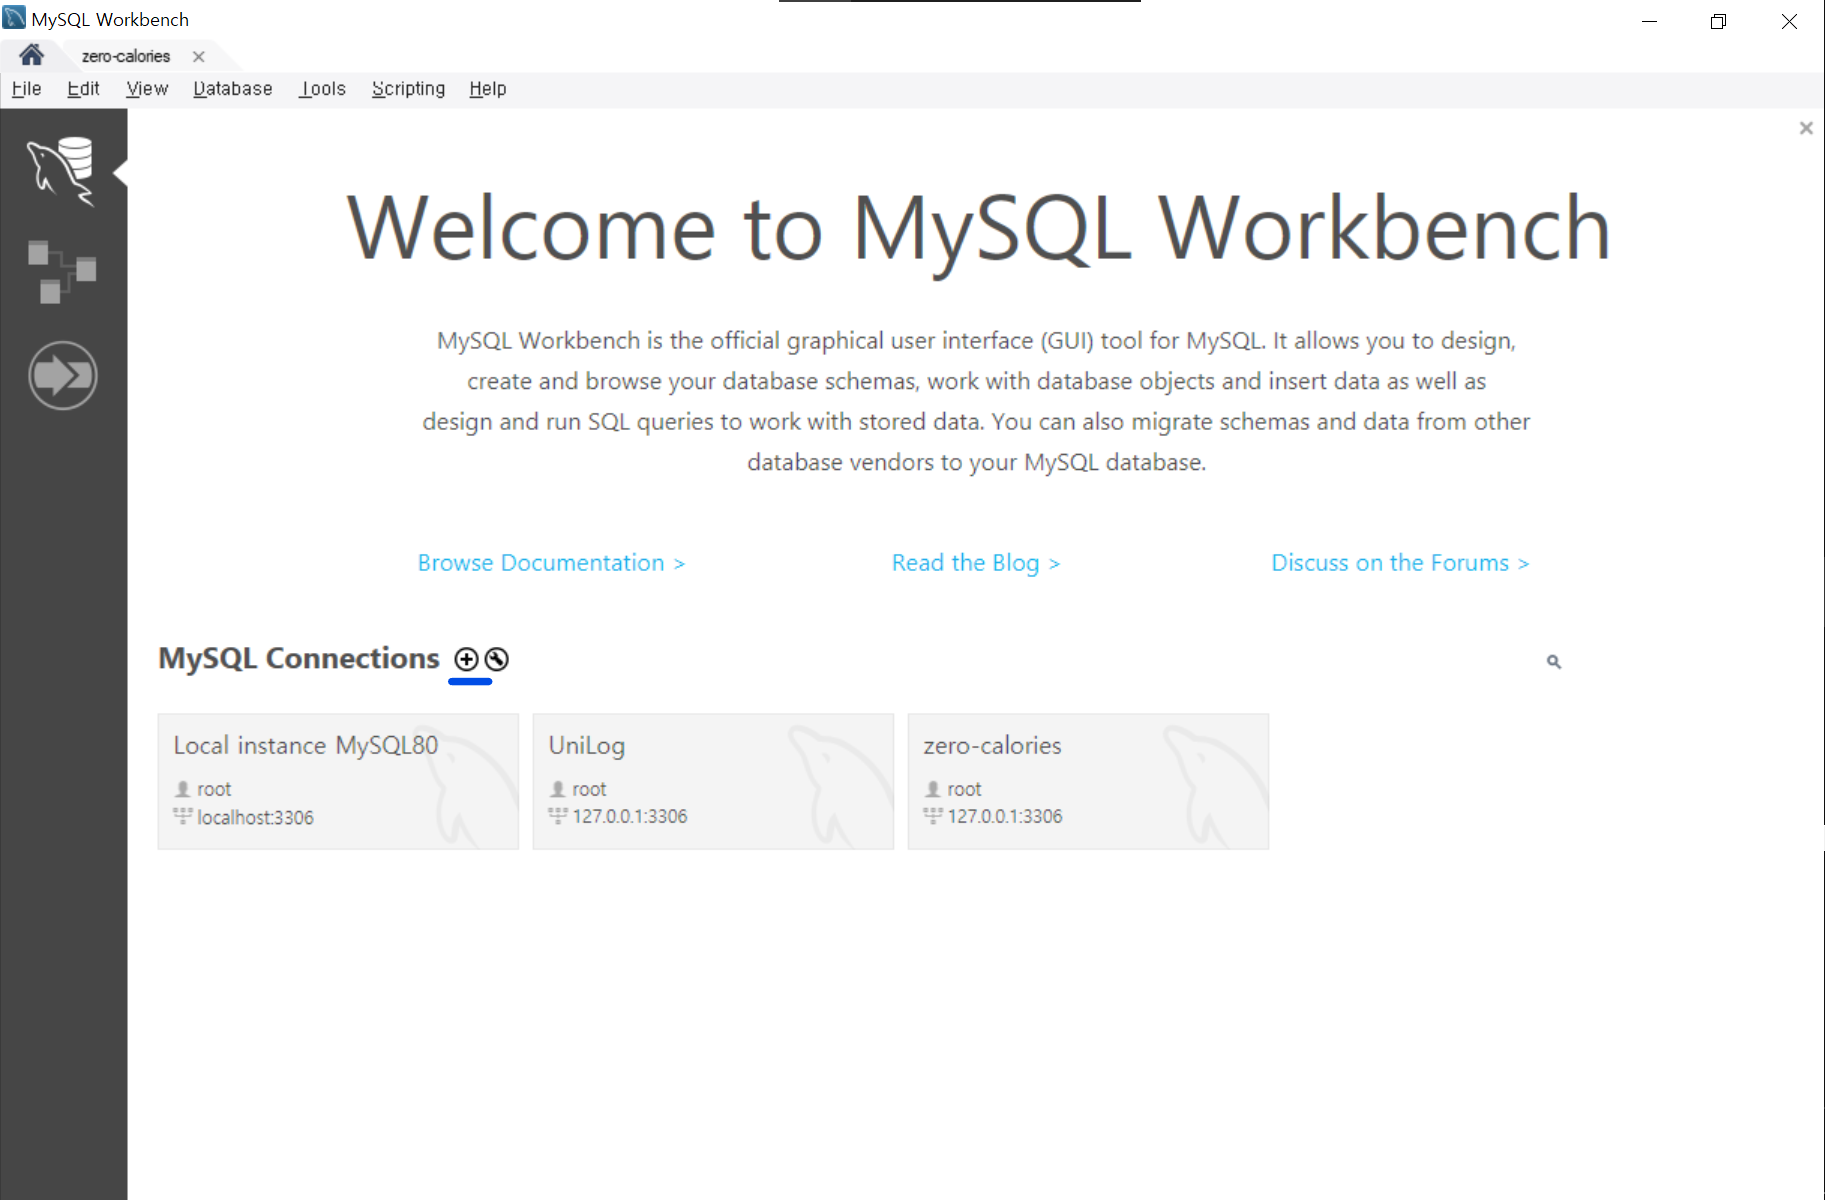
Task: Add a new MySQL connection with plus icon
Action: (466, 659)
